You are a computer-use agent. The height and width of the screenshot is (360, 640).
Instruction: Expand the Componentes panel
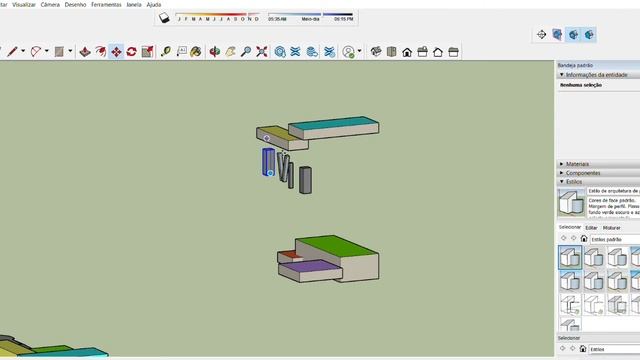(562, 173)
